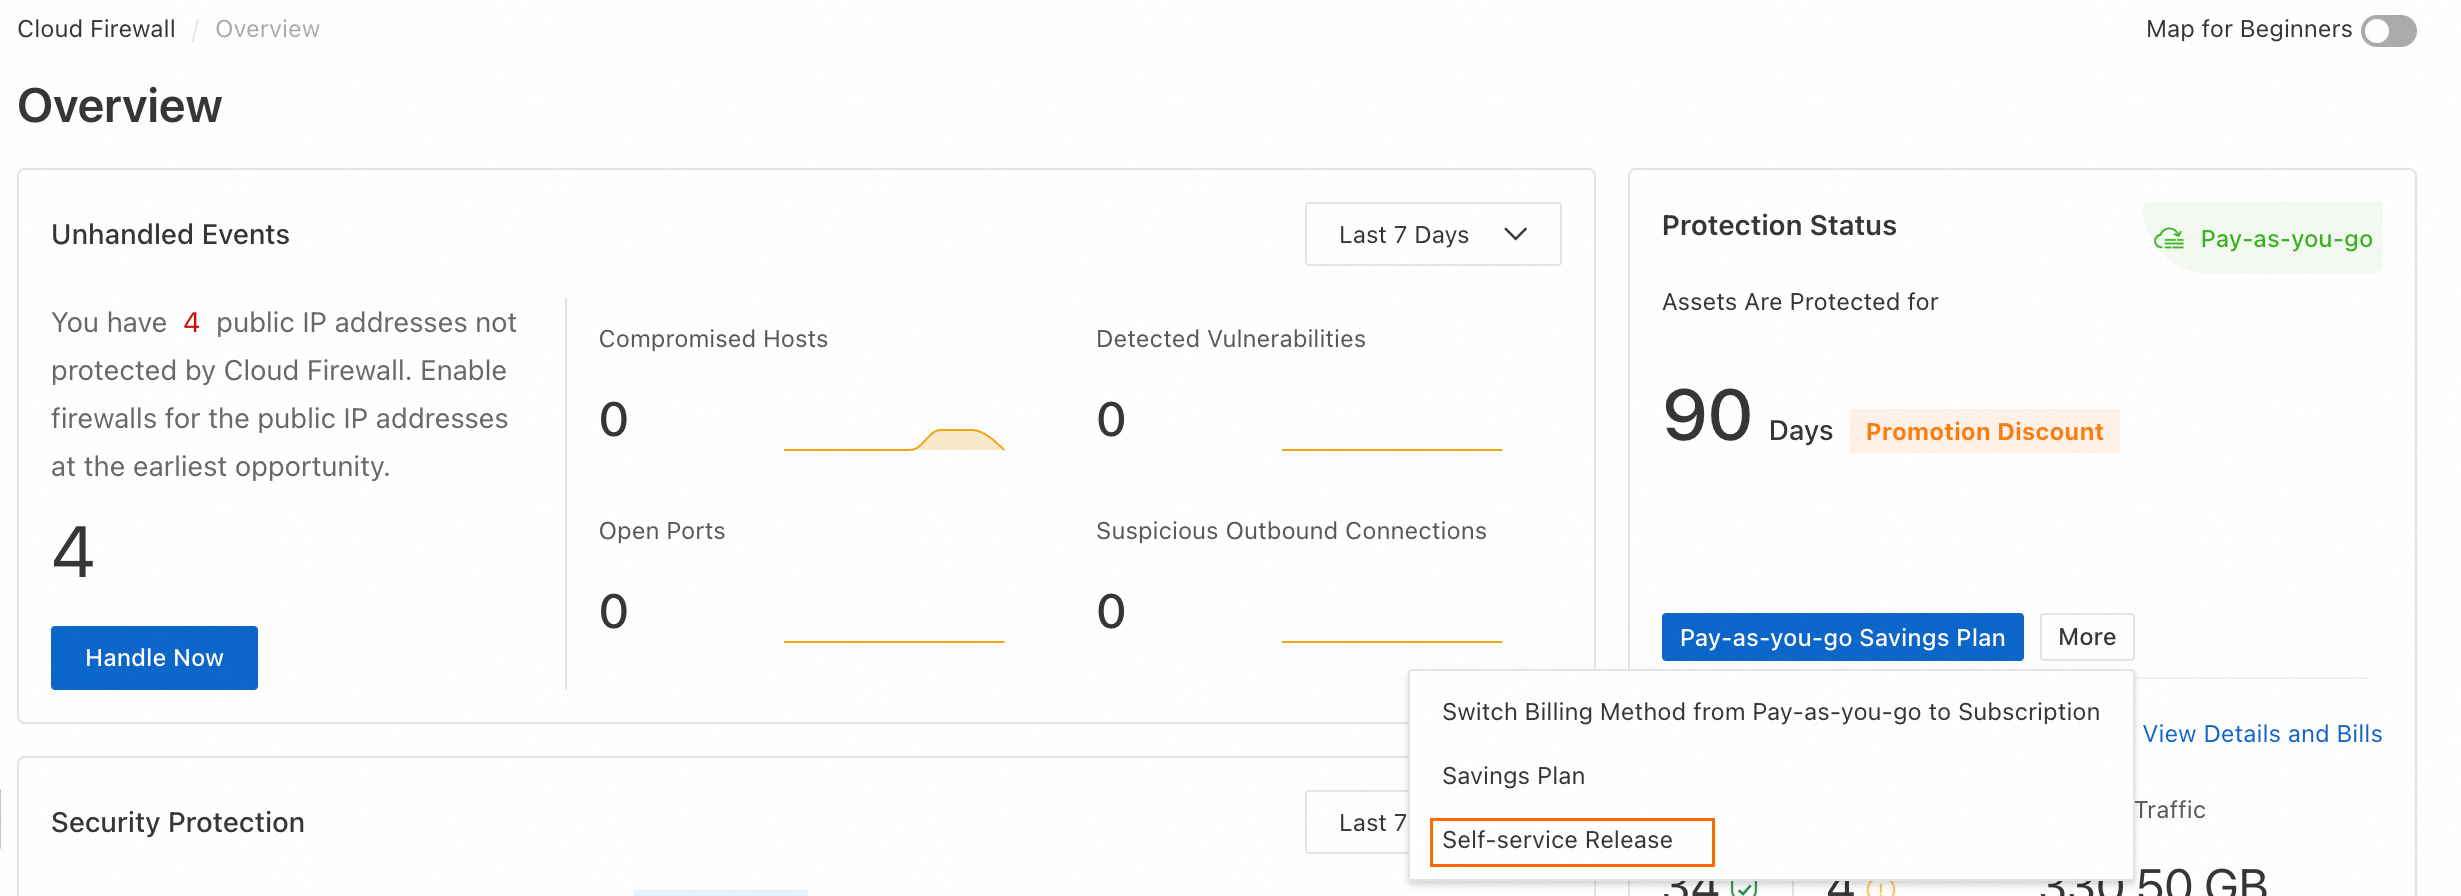Click the Pay-as-you-go Savings Plan button

coord(1842,637)
